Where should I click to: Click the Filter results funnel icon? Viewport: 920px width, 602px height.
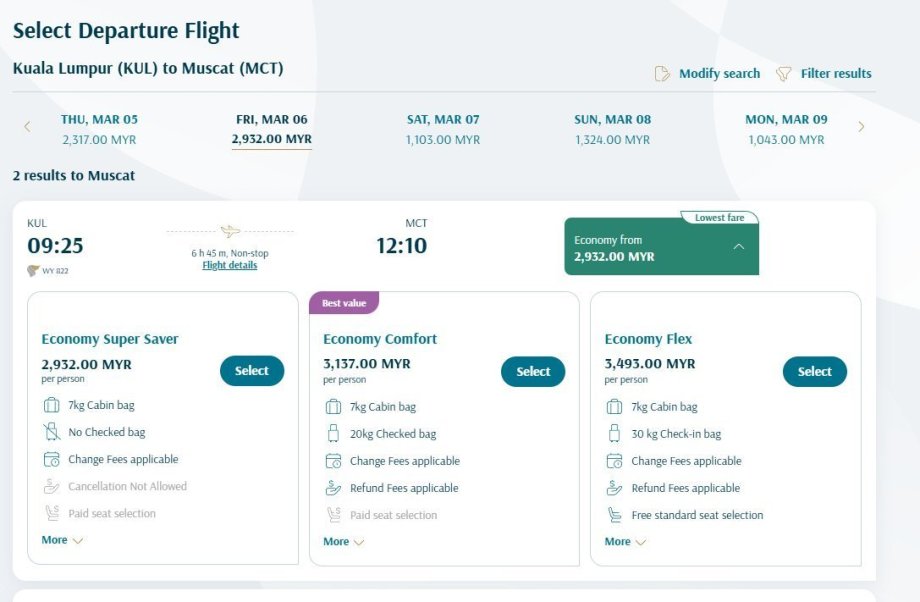pos(784,74)
